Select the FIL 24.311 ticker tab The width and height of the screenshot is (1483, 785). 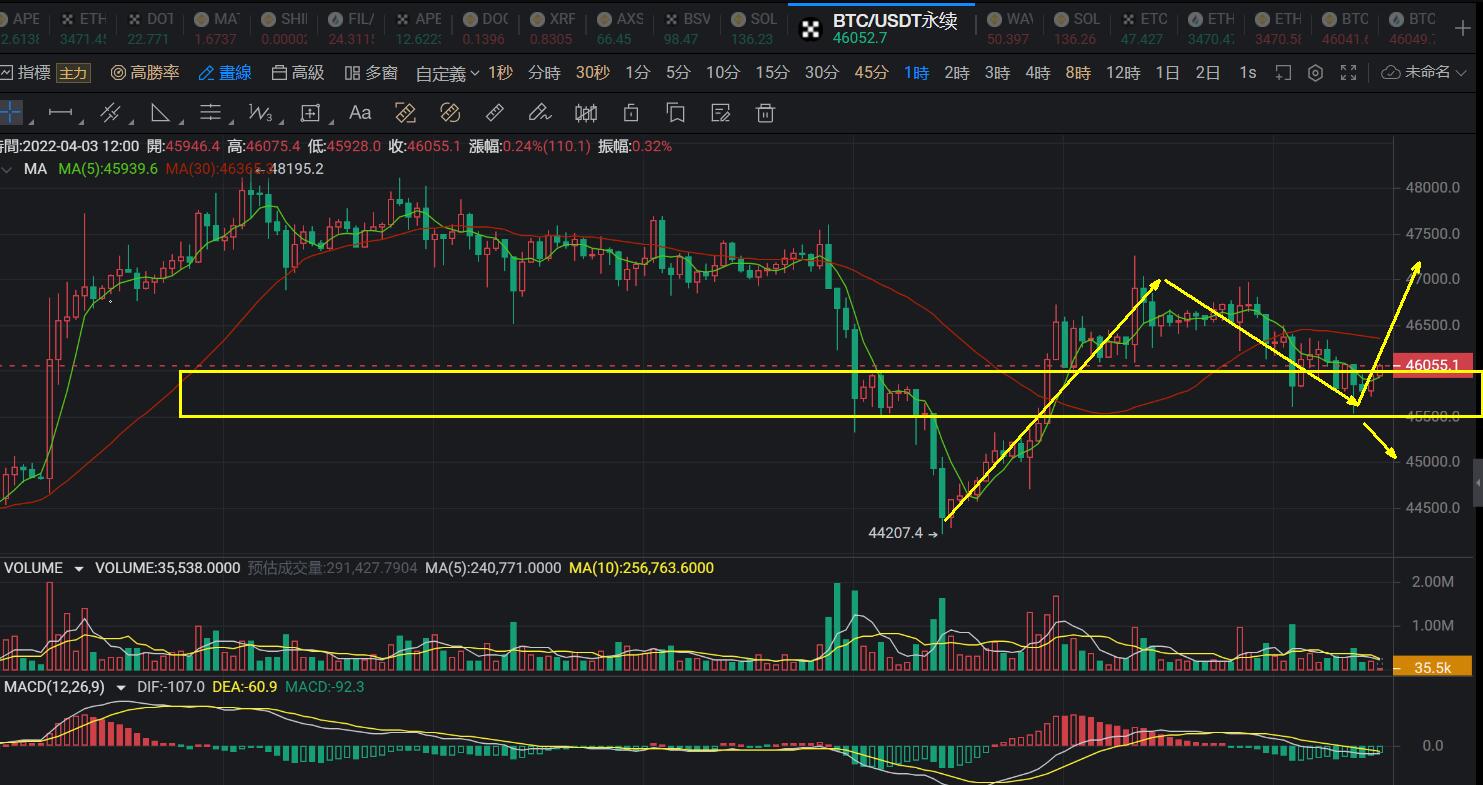tap(352, 28)
